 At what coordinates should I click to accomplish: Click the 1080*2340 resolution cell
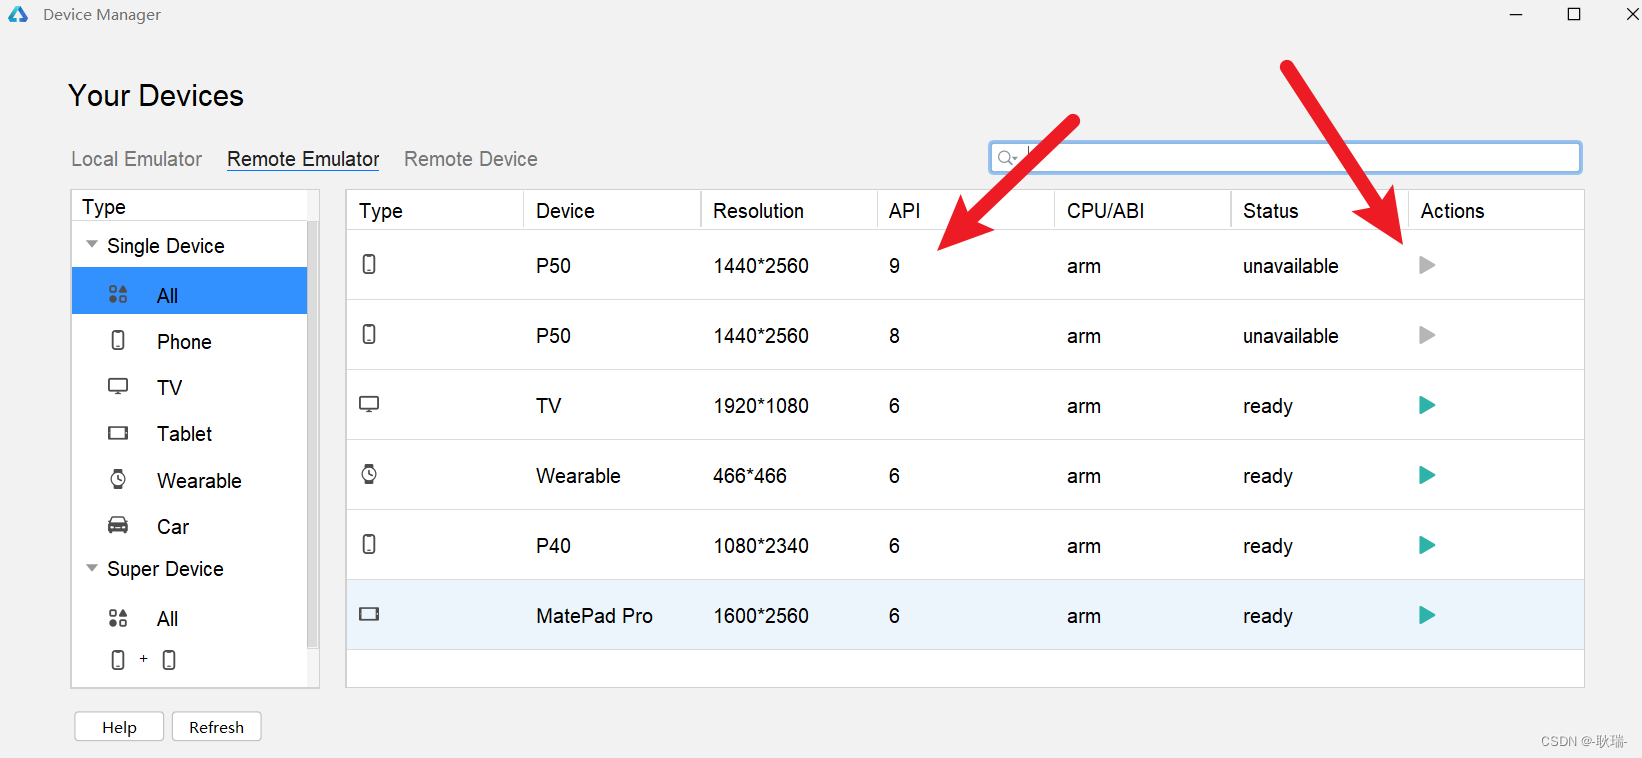tap(761, 546)
